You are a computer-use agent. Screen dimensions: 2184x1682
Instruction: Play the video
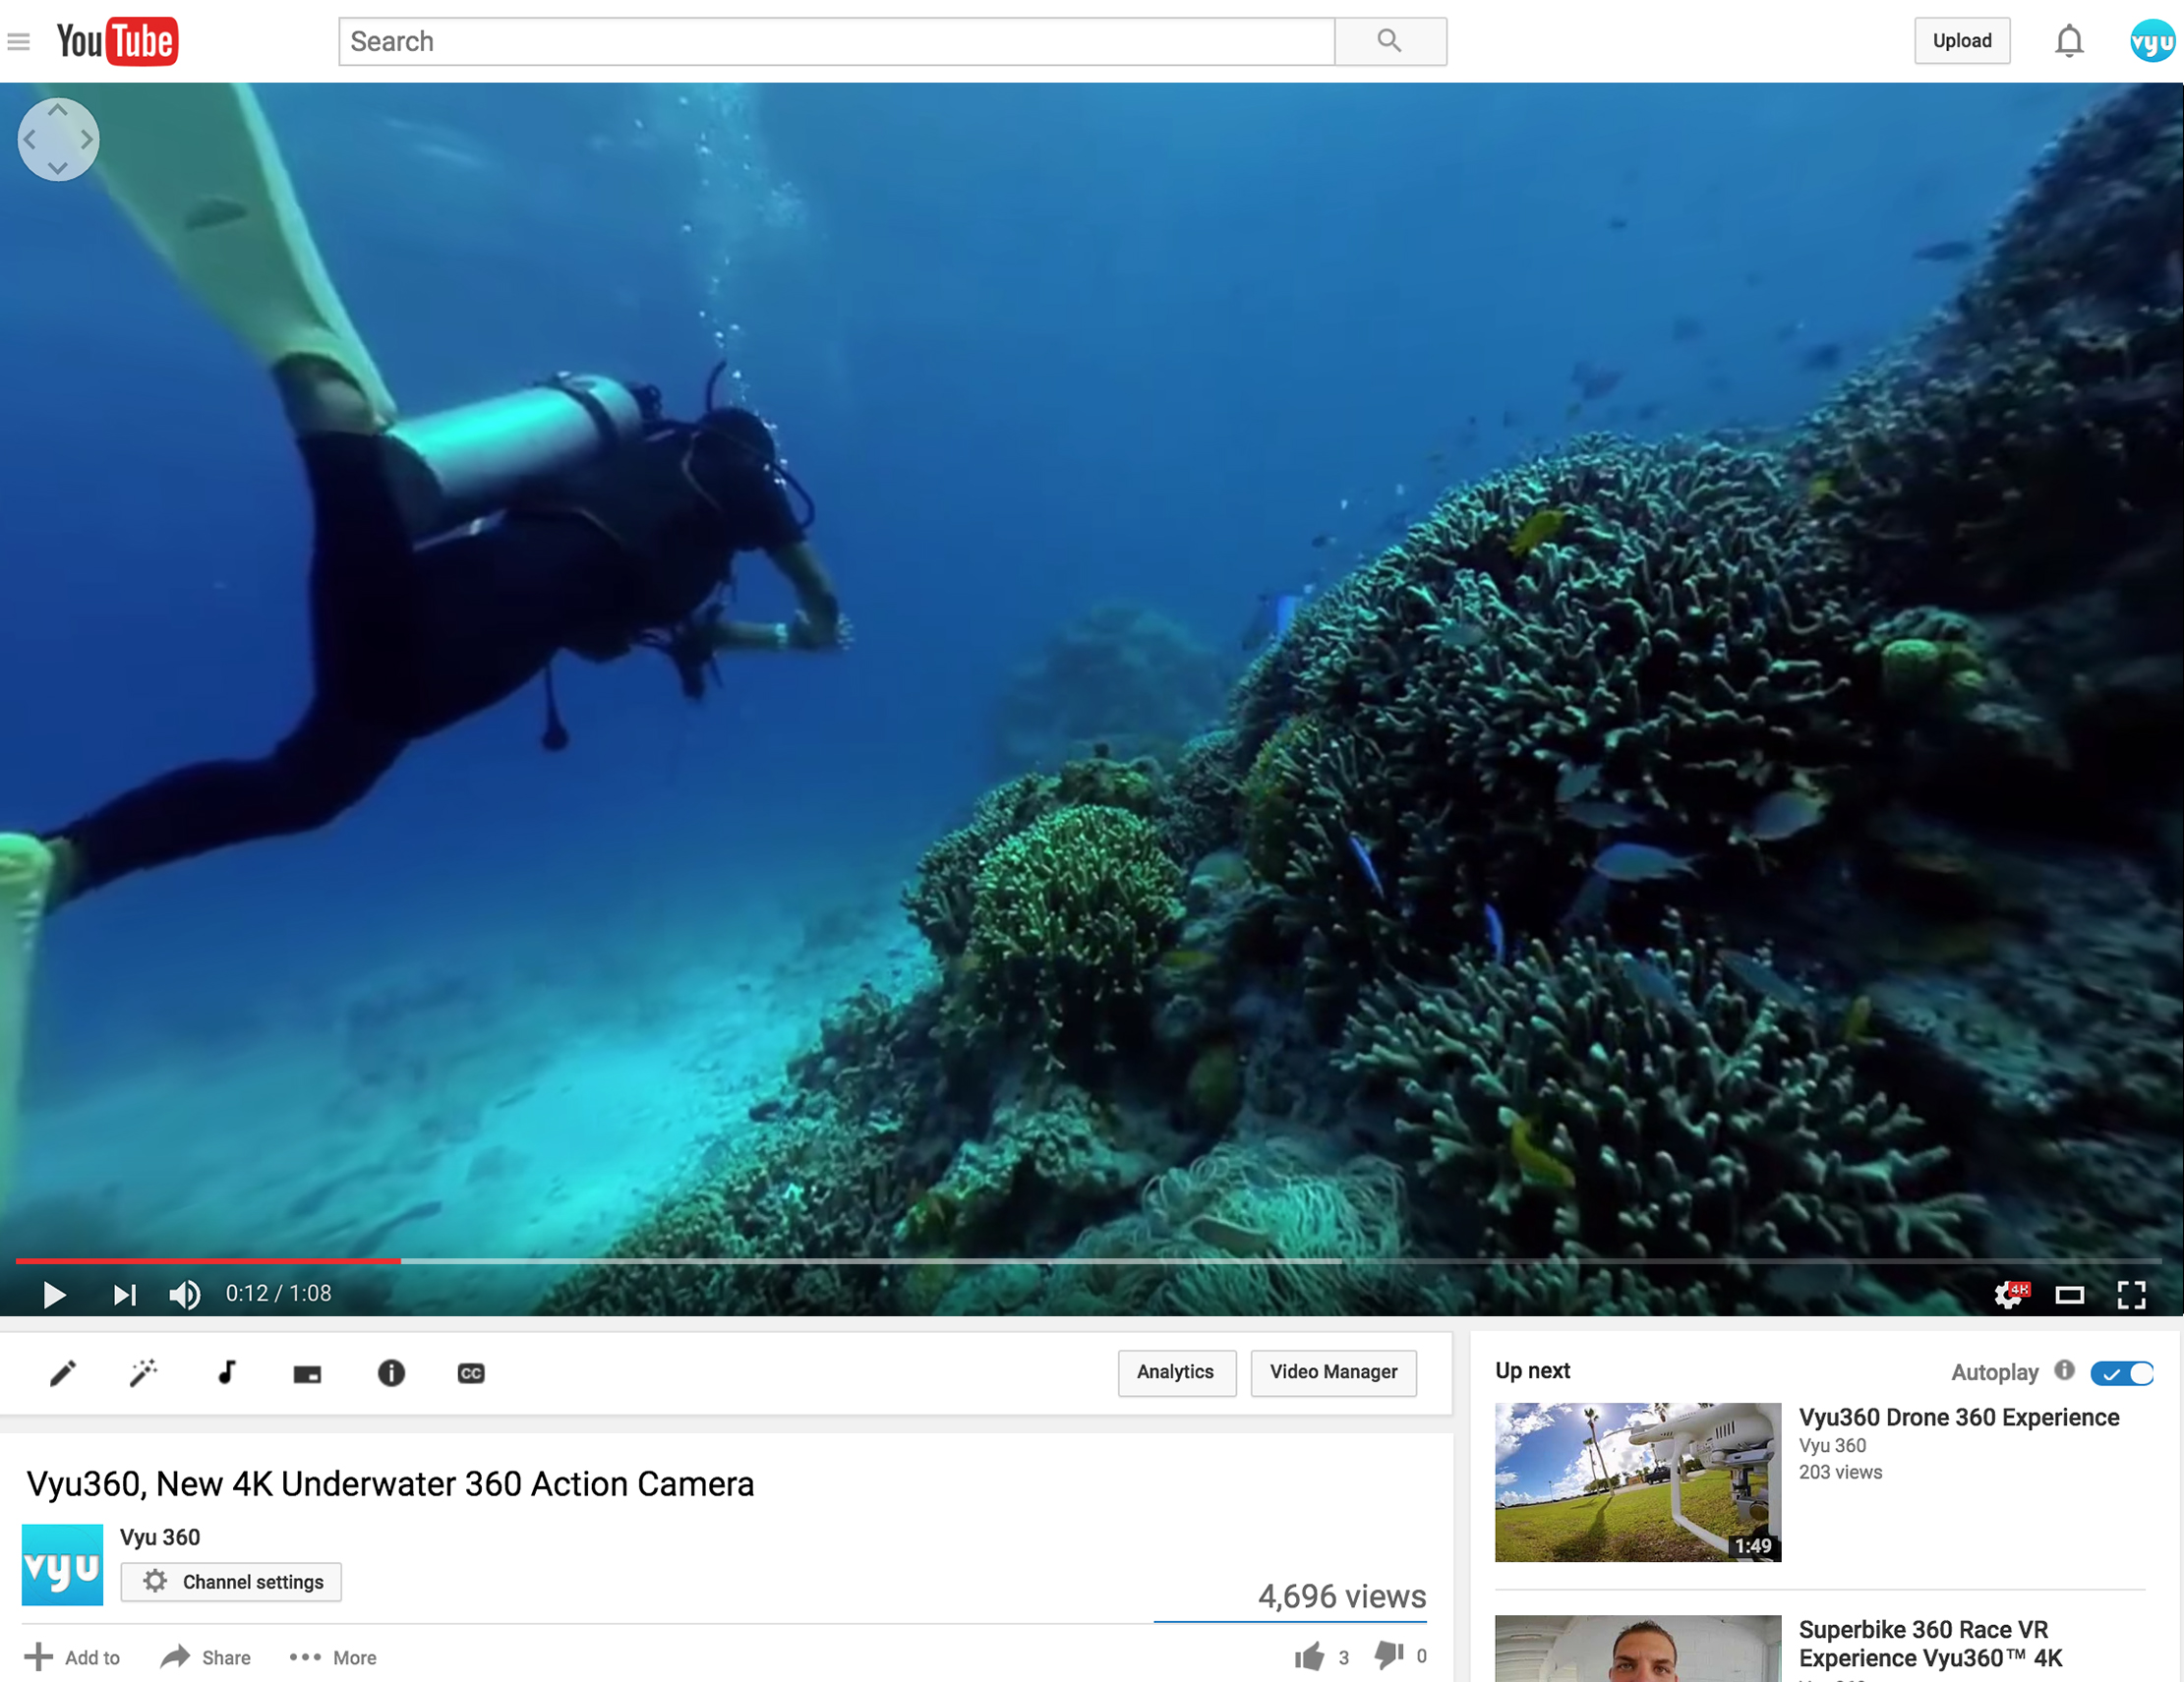click(55, 1295)
